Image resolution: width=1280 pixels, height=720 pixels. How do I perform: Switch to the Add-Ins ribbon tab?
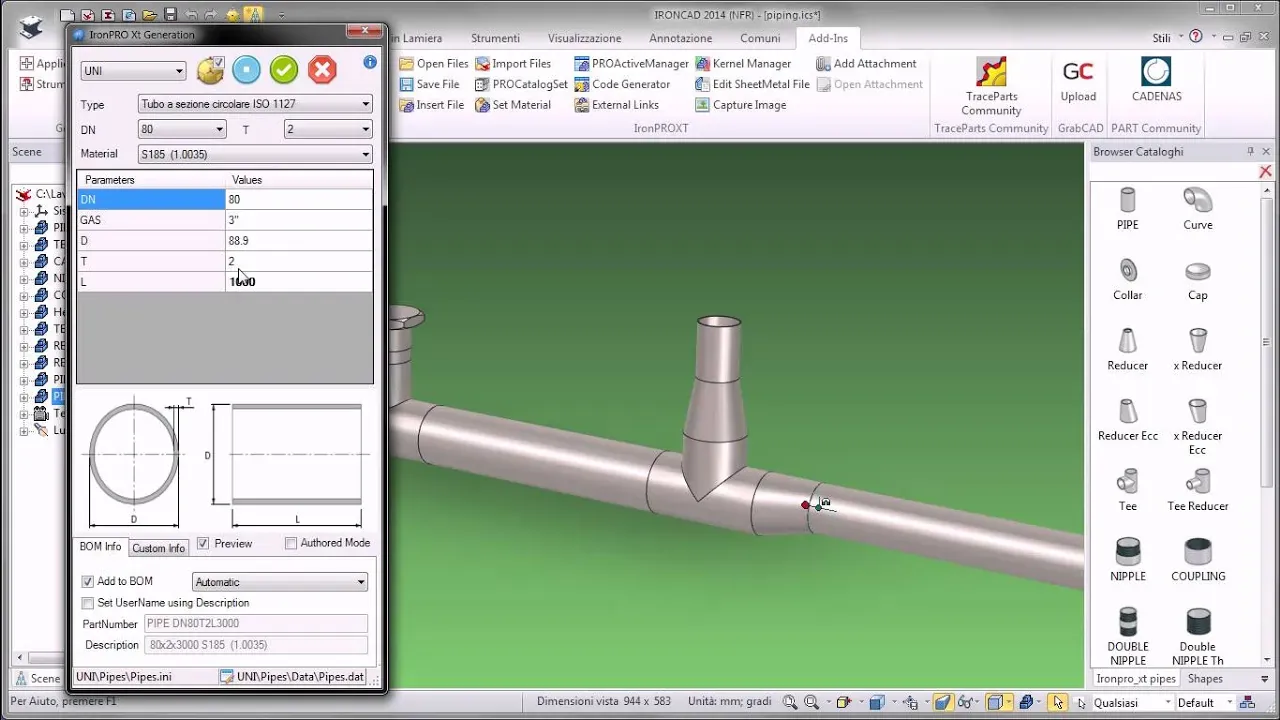pyautogui.click(x=827, y=38)
